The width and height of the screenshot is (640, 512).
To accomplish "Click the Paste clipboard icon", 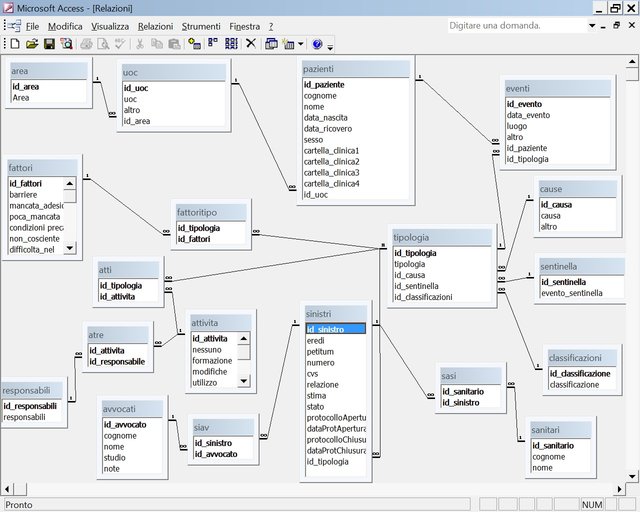I will coord(174,44).
